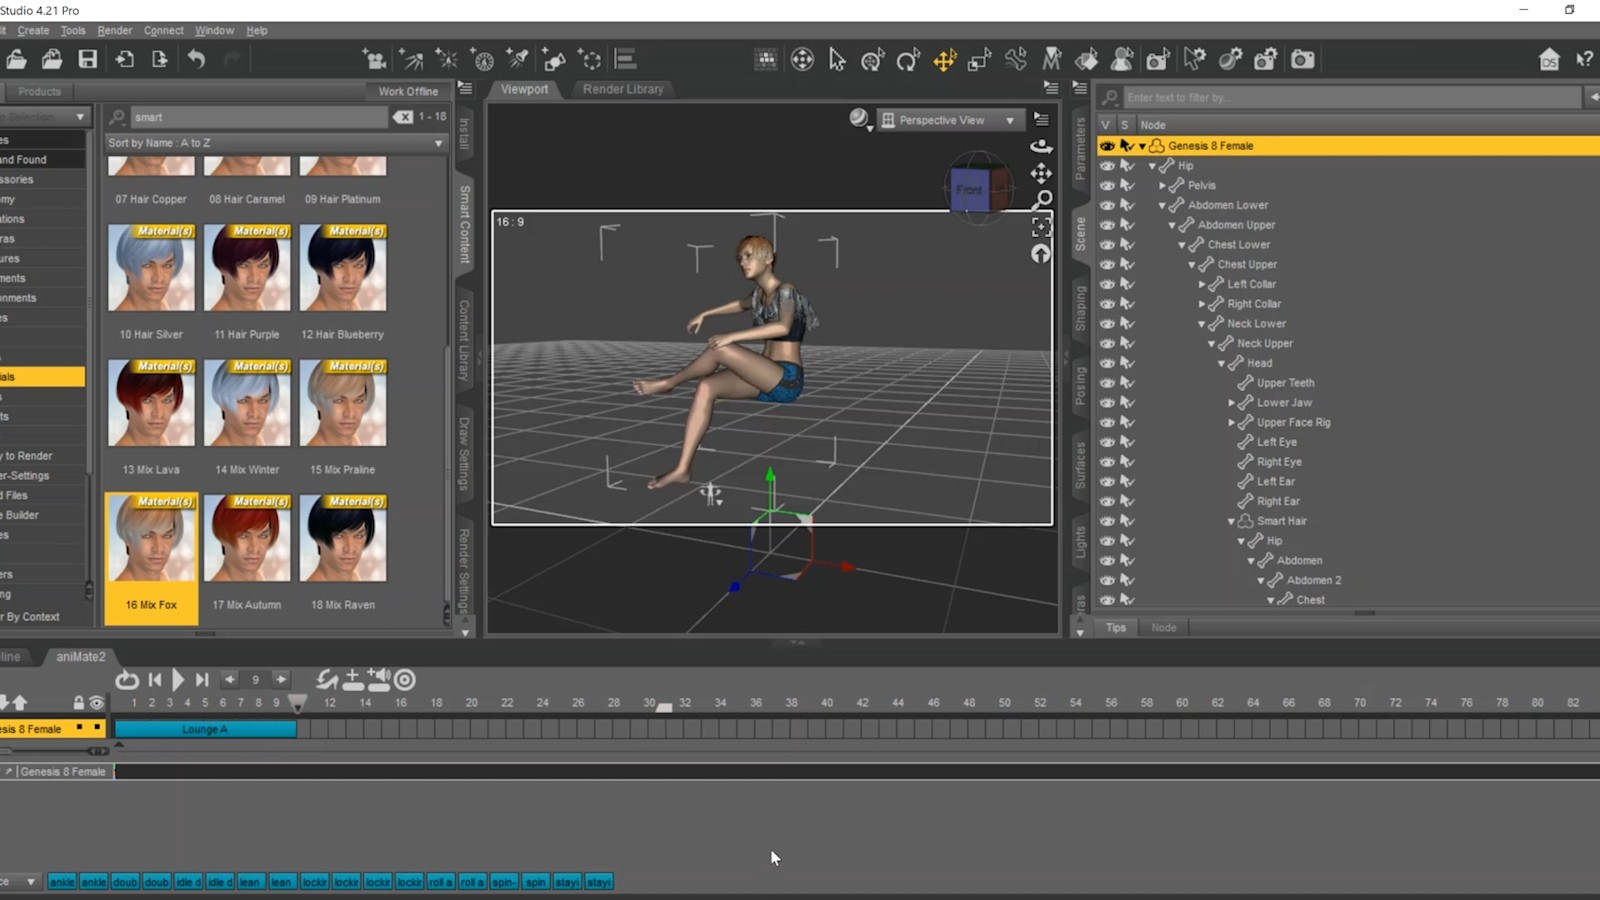
Task: Click the viewport frame selection icon
Action: (1041, 227)
